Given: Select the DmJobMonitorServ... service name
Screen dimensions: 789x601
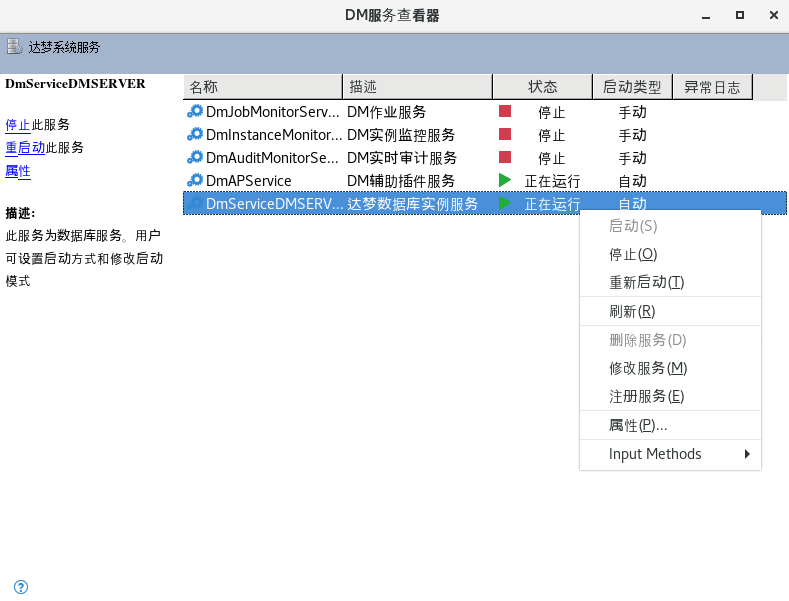Looking at the screenshot, I should 273,112.
